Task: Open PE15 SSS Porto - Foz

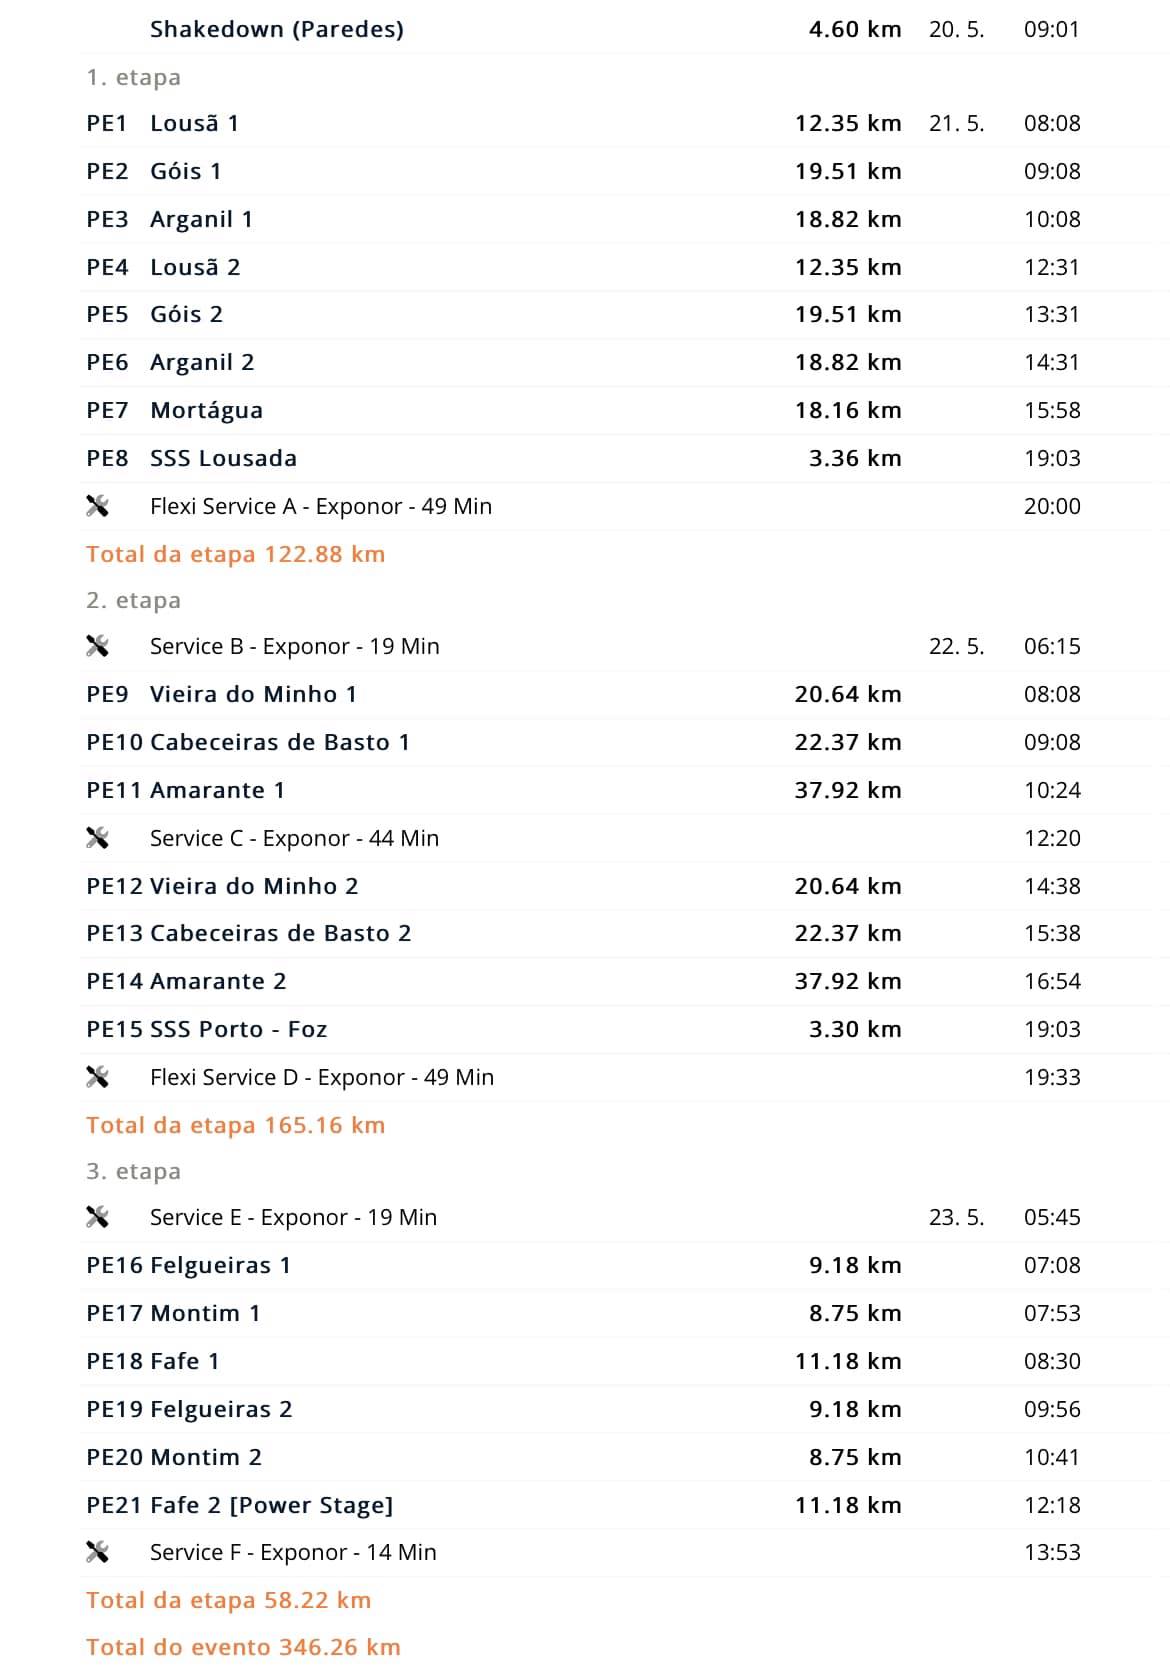Action: tap(238, 1029)
